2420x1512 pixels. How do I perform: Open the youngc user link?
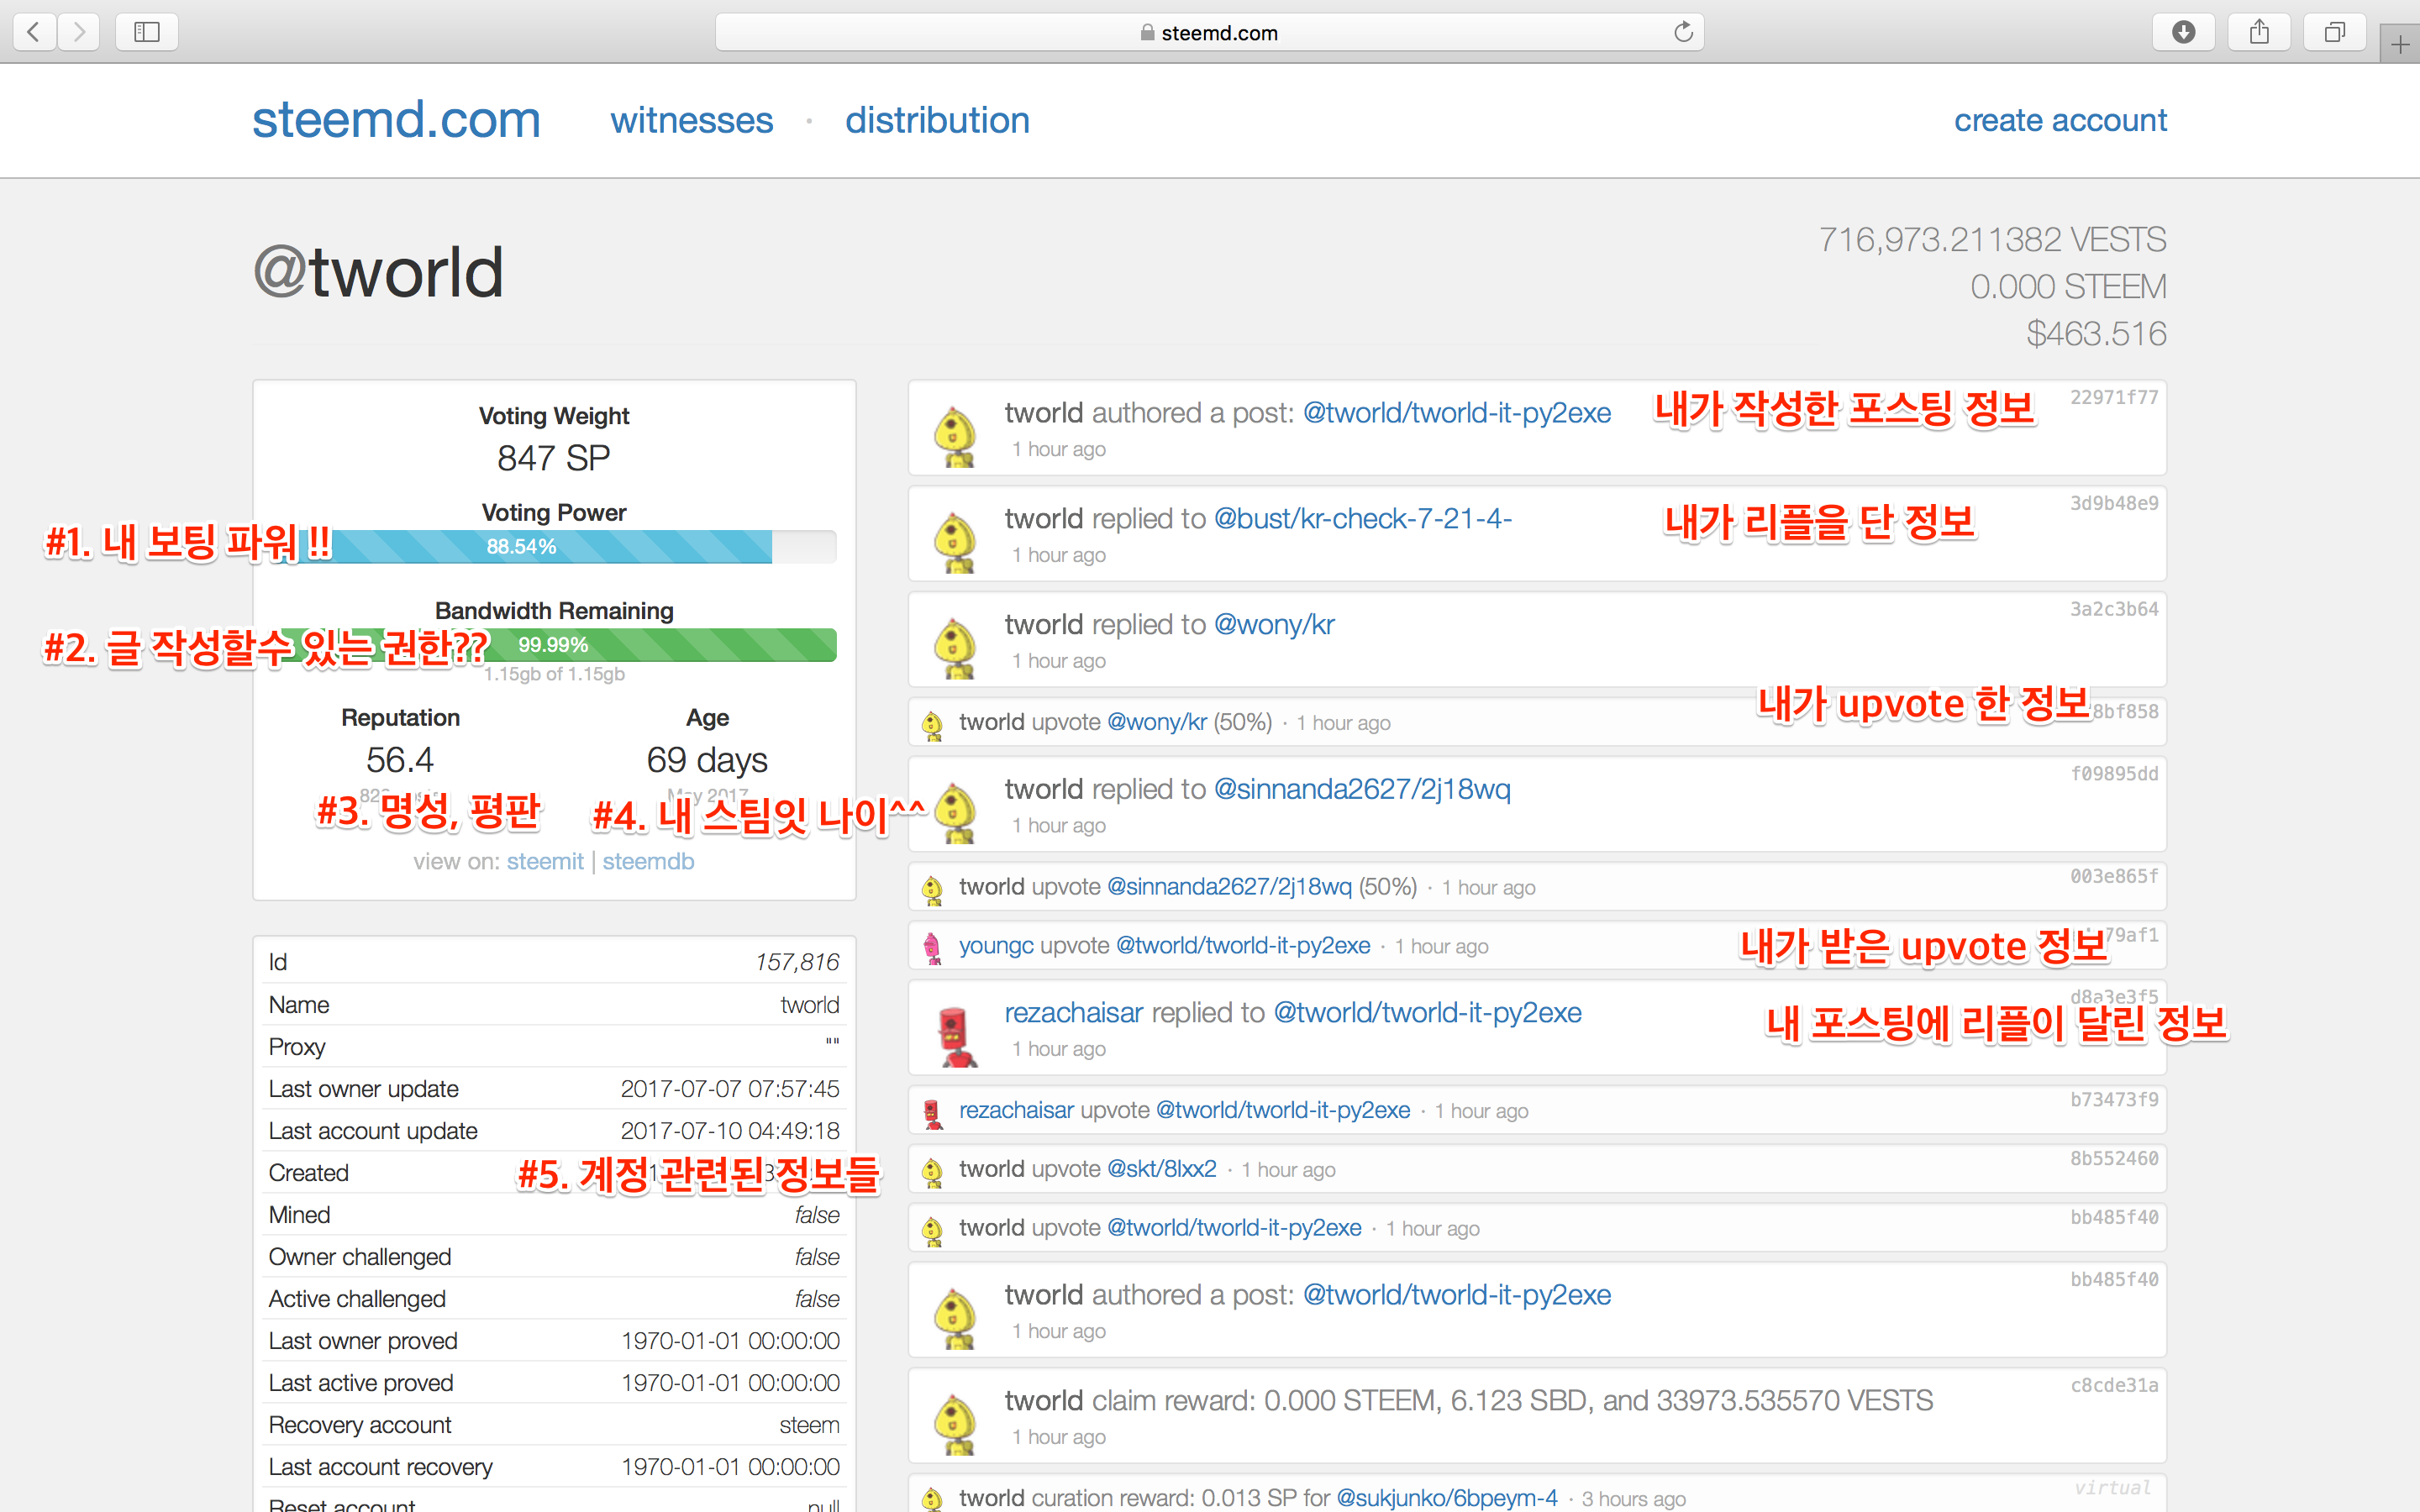996,946
